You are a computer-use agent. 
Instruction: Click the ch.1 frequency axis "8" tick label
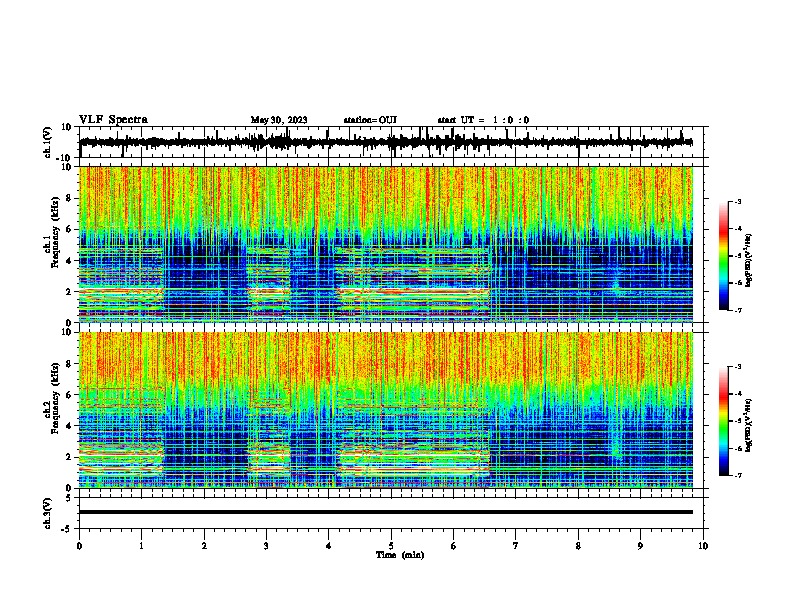tap(69, 198)
